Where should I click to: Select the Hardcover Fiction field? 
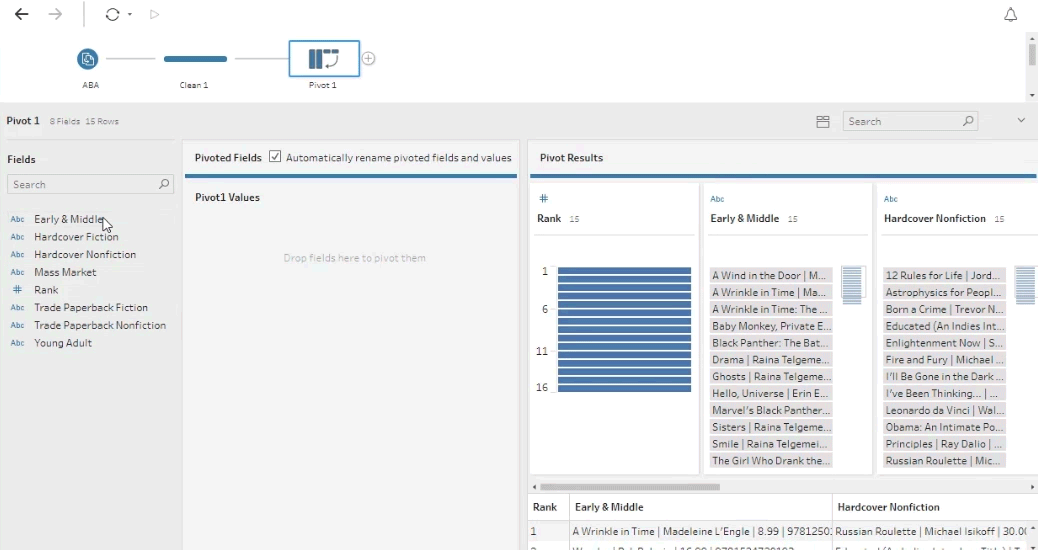coord(76,237)
